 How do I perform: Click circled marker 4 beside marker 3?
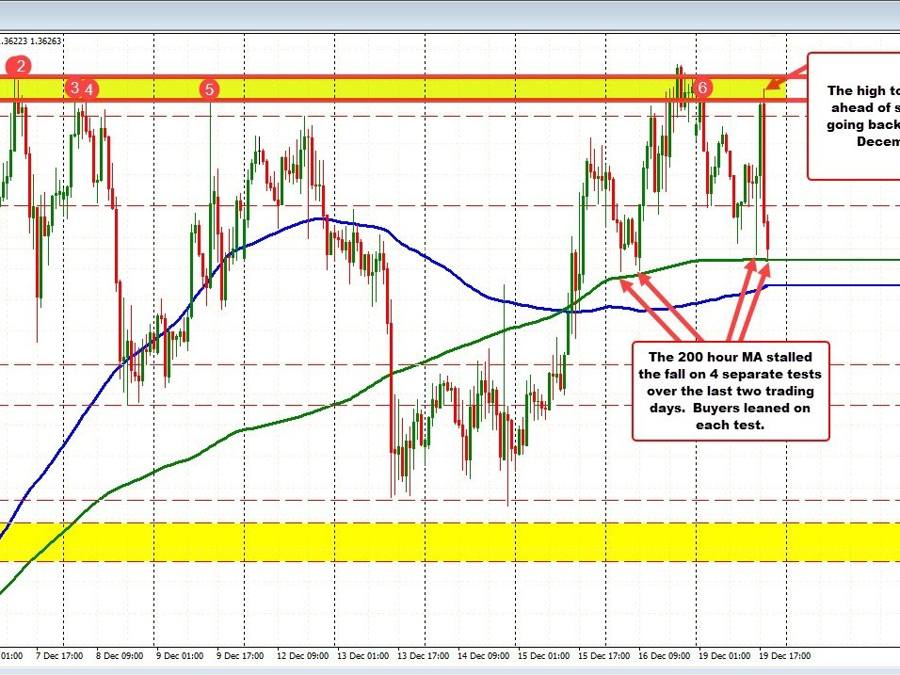90,89
